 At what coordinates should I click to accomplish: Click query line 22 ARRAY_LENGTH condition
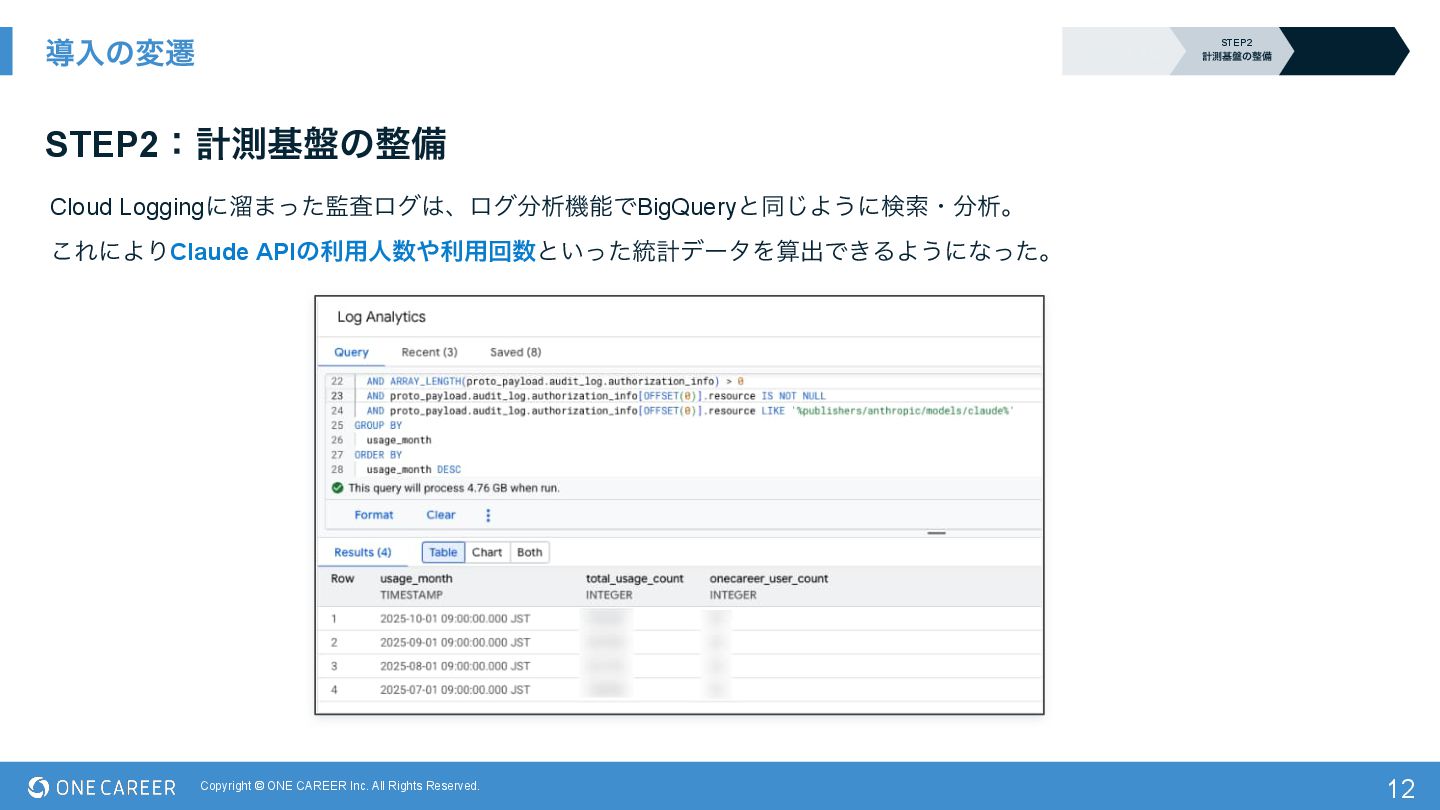(x=555, y=381)
